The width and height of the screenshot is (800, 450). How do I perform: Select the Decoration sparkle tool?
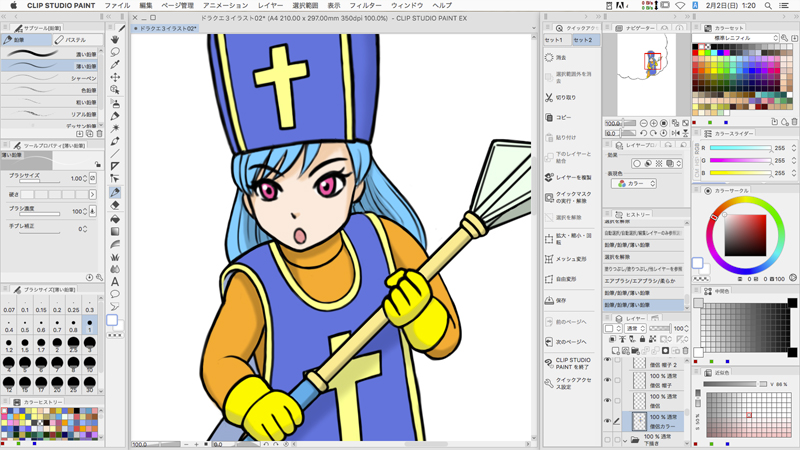point(115,128)
